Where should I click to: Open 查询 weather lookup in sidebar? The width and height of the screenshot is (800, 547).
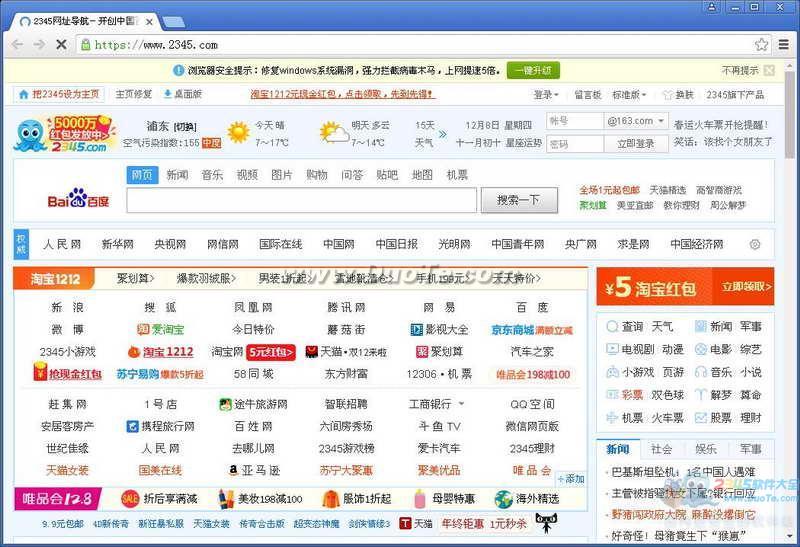(x=632, y=327)
